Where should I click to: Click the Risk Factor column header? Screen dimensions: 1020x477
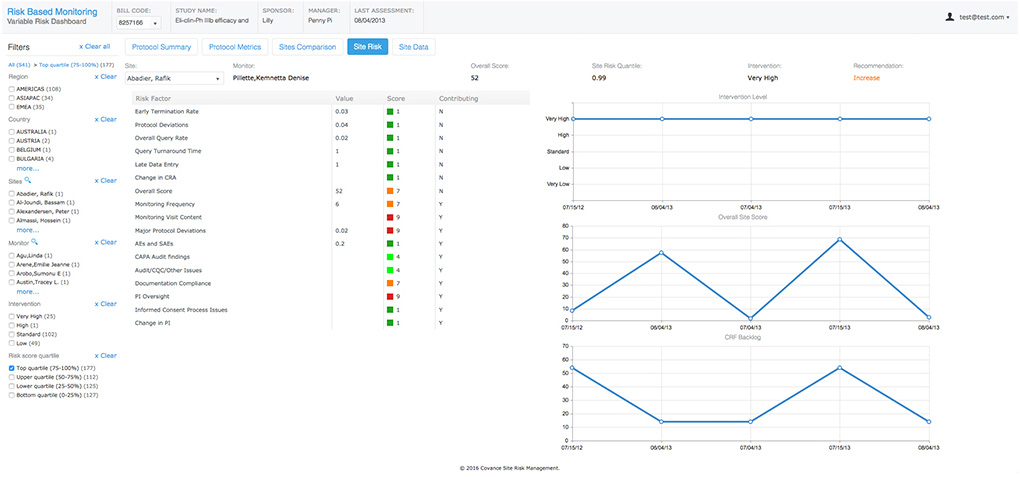click(x=152, y=99)
